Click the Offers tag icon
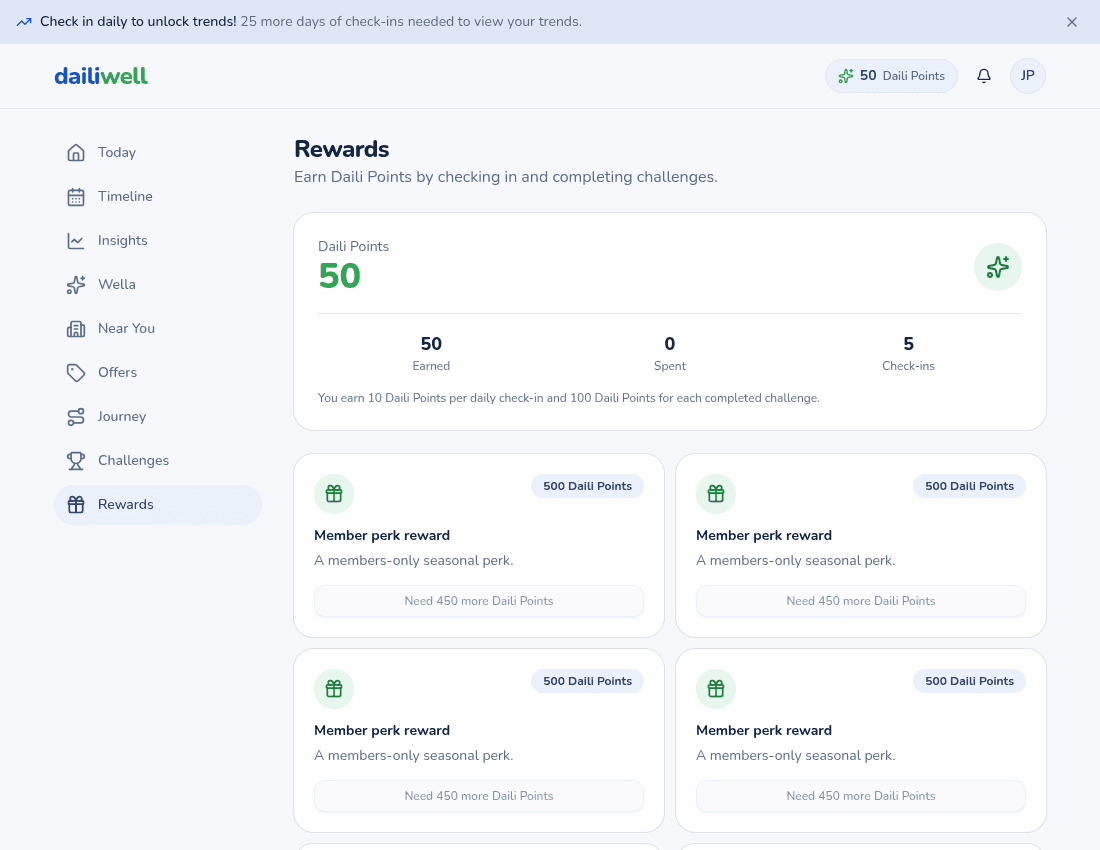This screenshot has height=850, width=1100. point(76,372)
